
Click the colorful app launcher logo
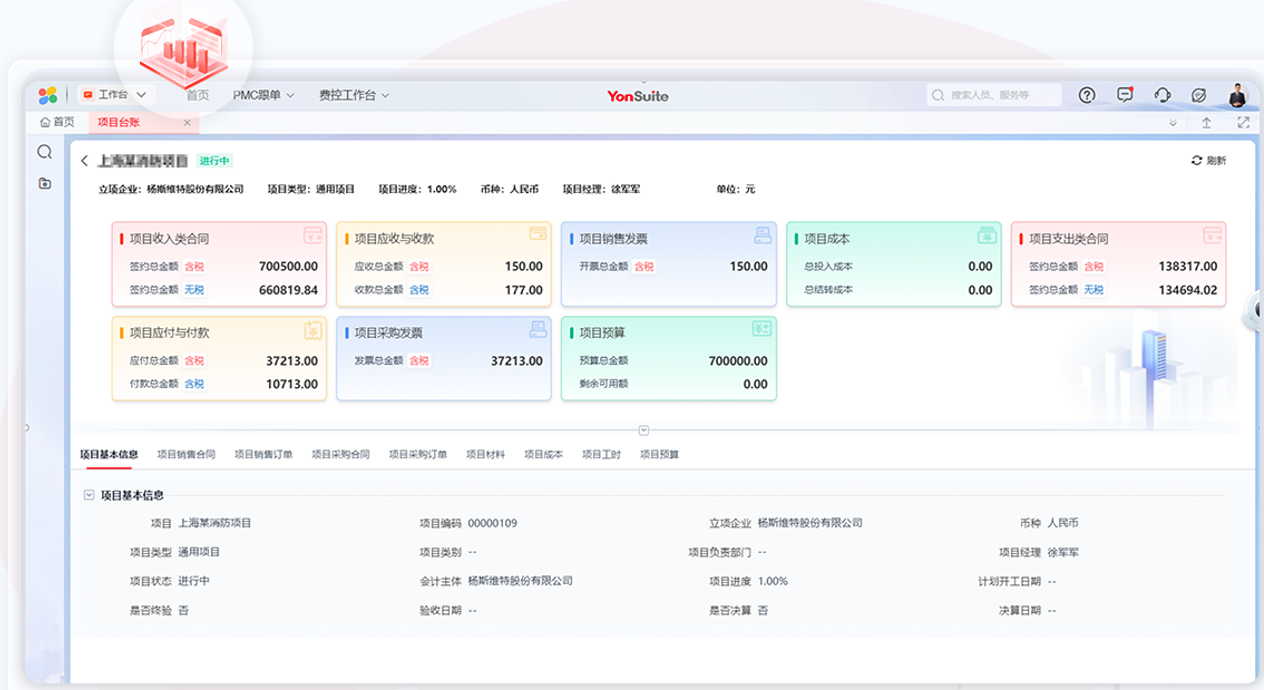pyautogui.click(x=48, y=95)
